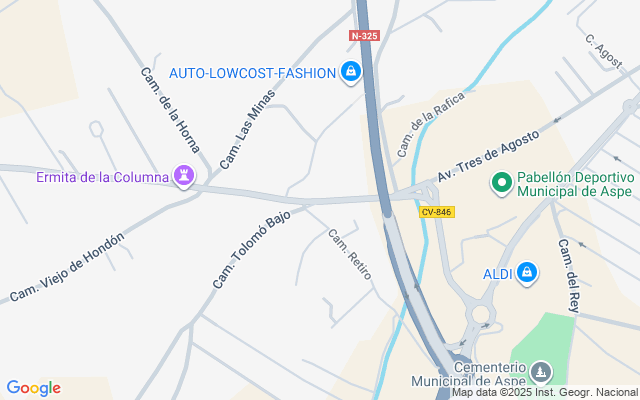Open the Google logo link
Screen dimensions: 640x400
click(33, 388)
